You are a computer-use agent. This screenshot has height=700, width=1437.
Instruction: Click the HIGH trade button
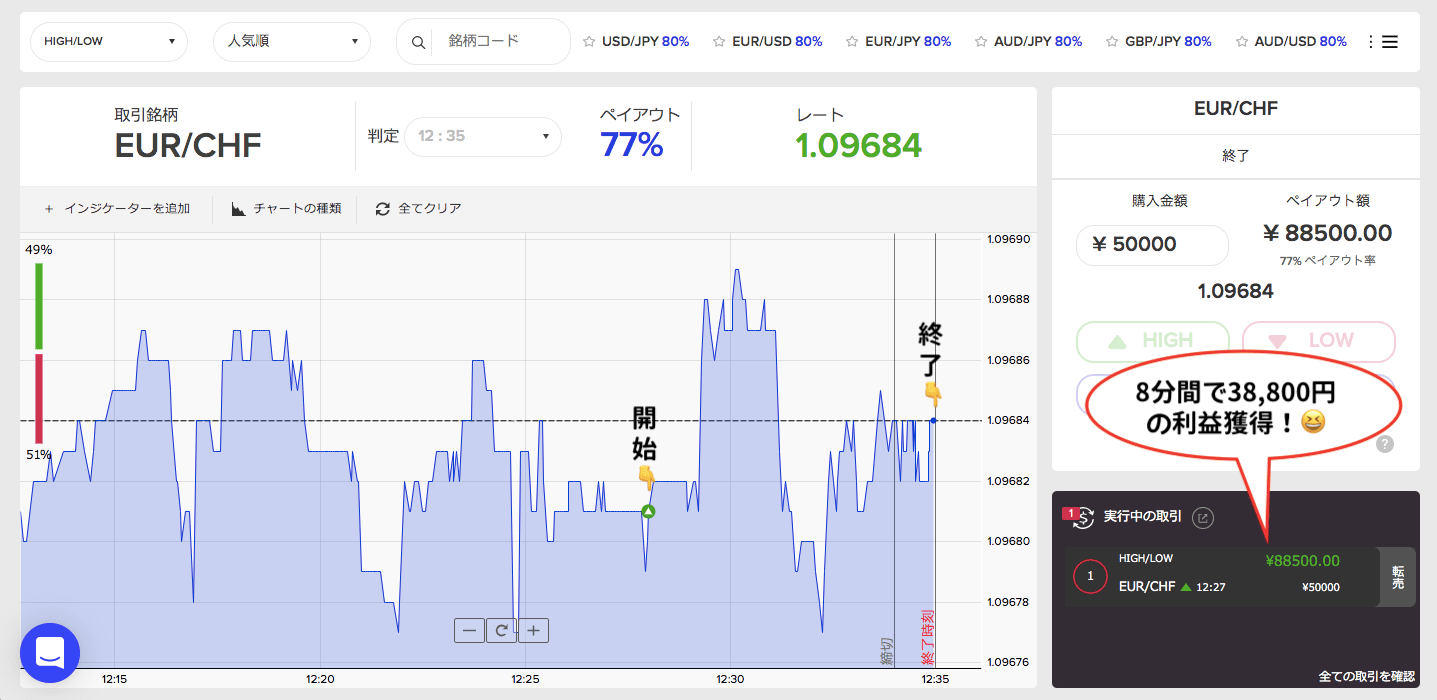(1152, 341)
